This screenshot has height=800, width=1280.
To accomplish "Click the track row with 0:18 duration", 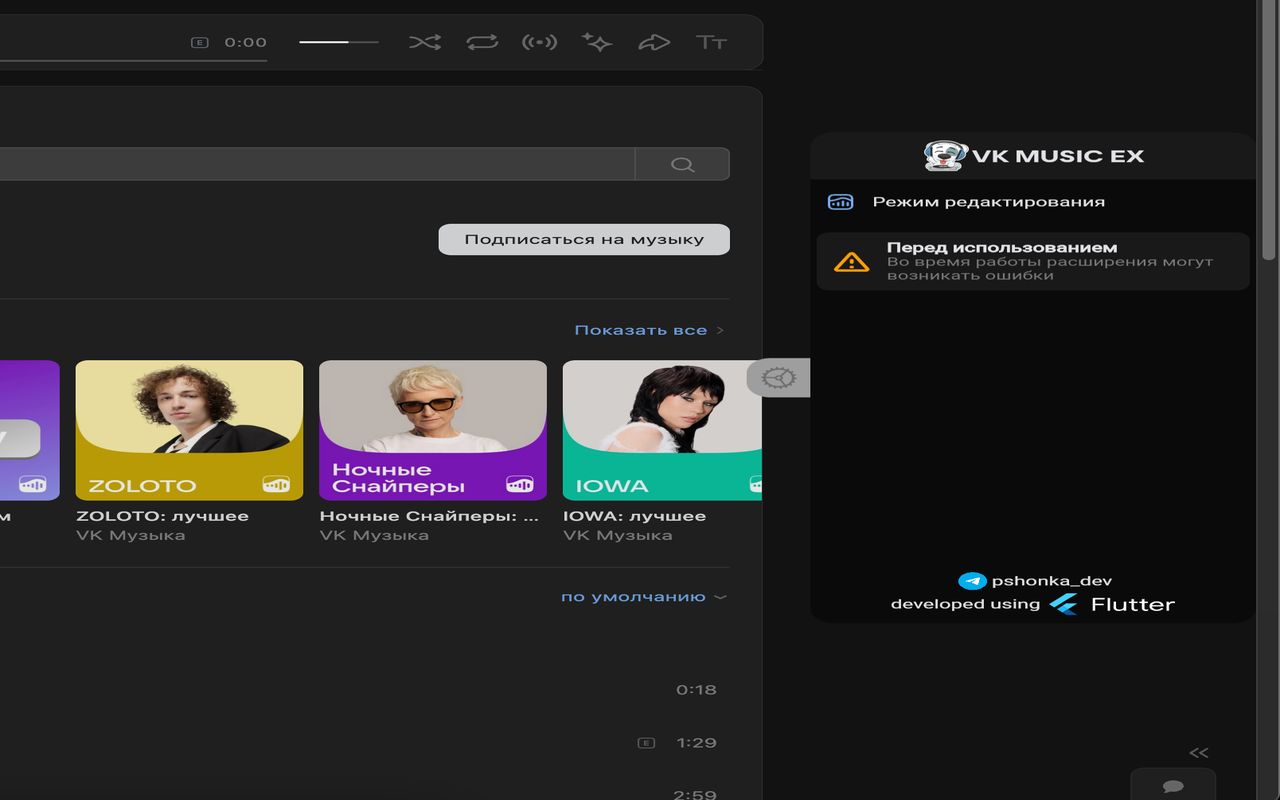I will [x=364, y=690].
